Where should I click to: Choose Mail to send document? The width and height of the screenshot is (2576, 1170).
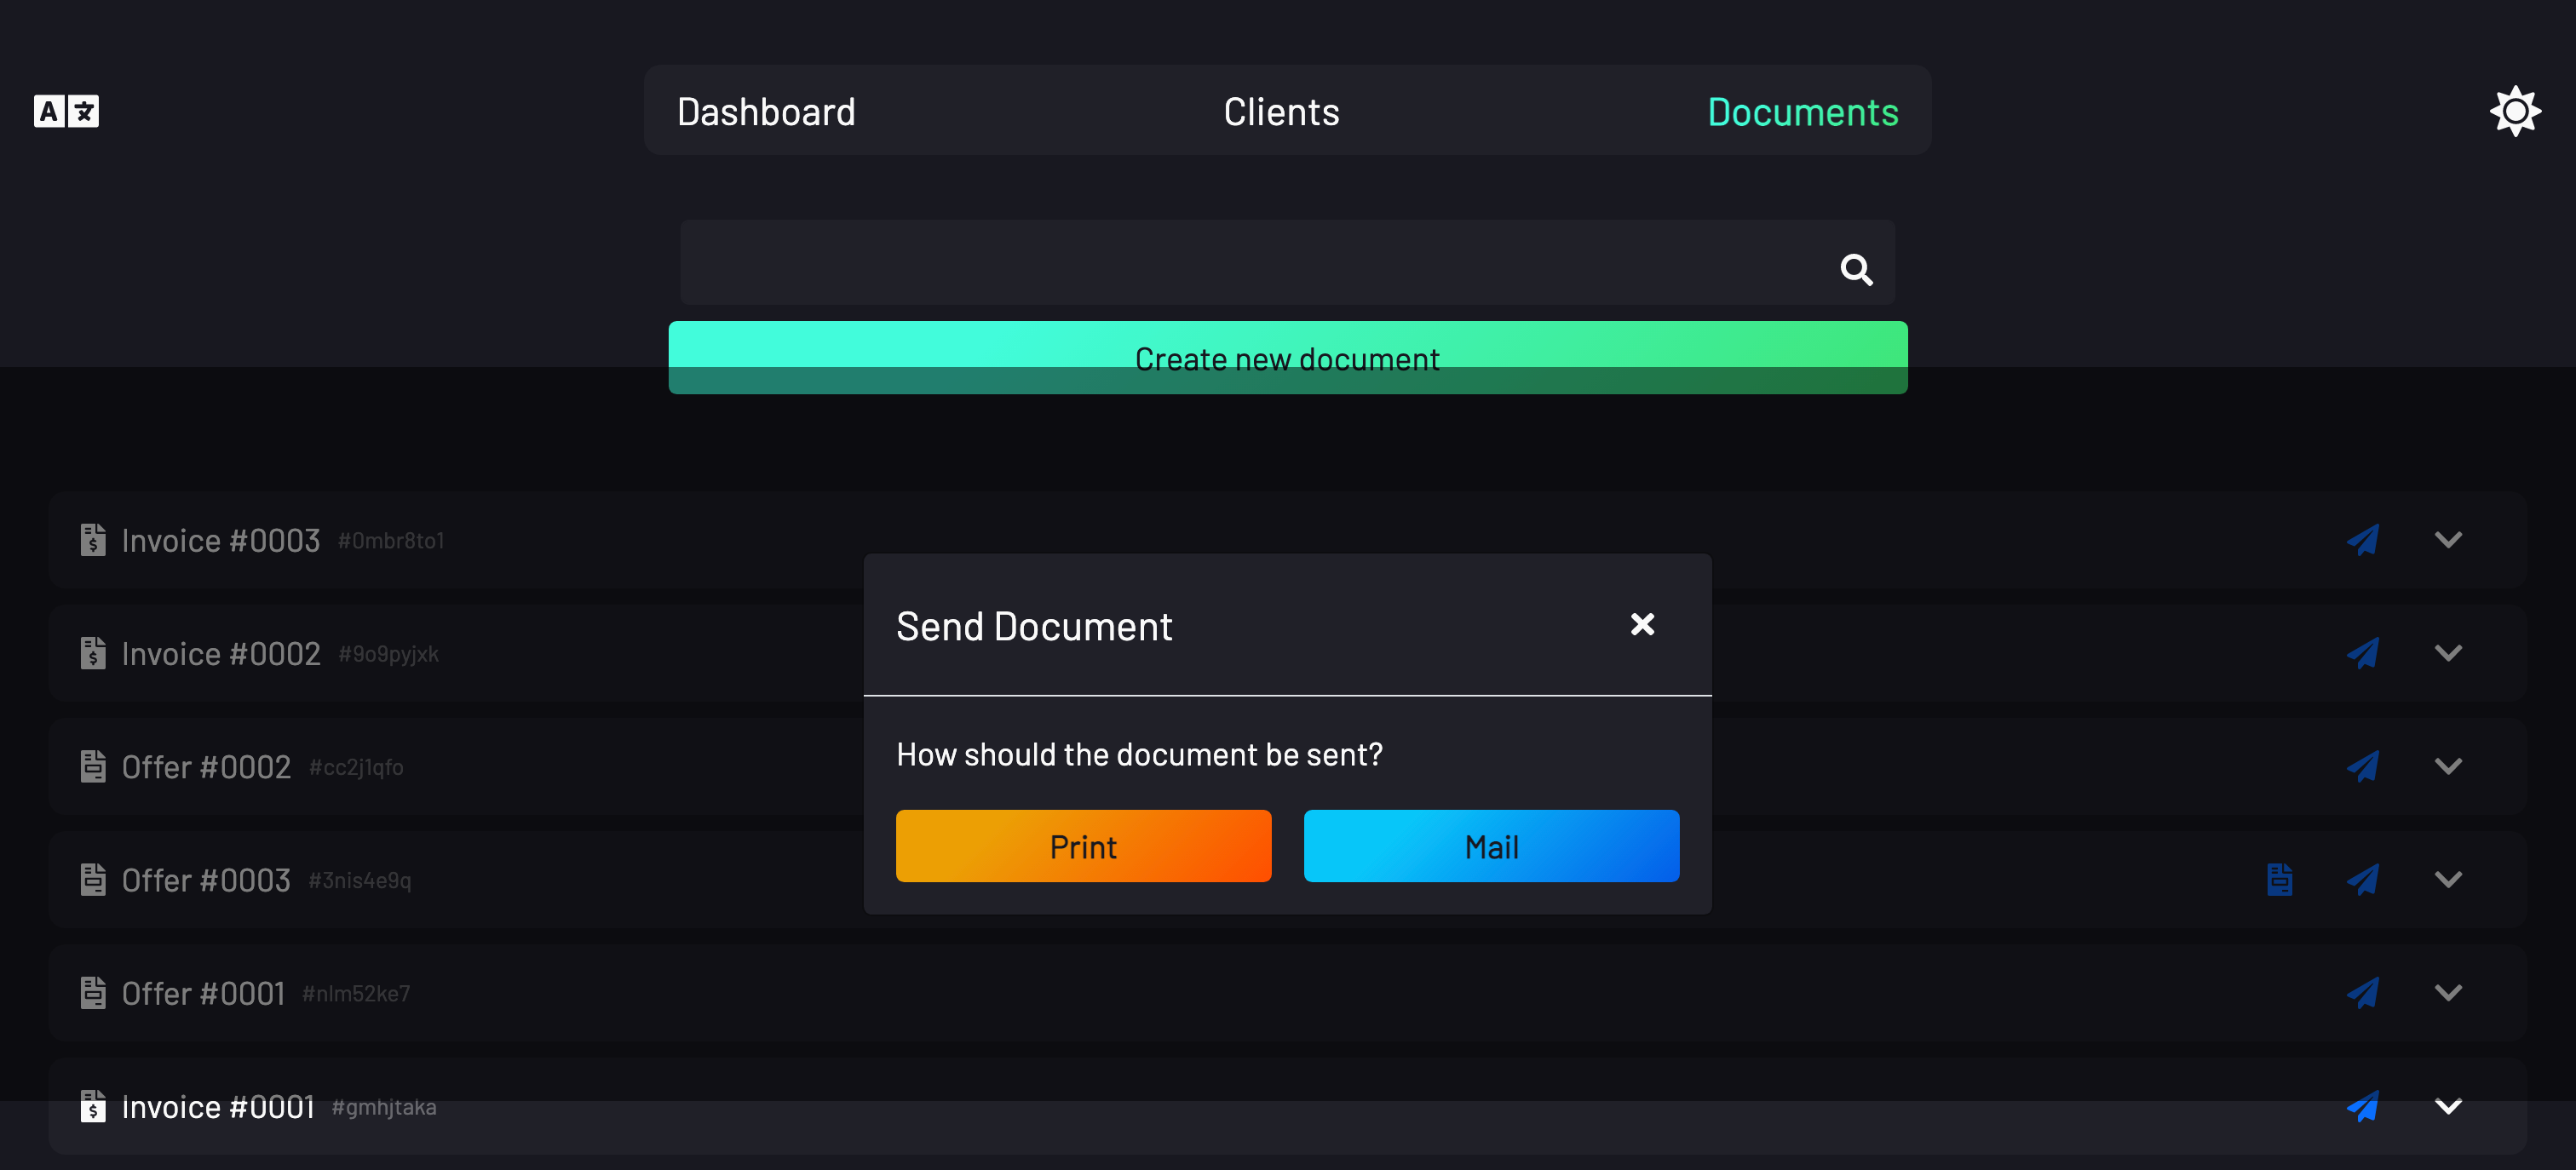tap(1491, 846)
